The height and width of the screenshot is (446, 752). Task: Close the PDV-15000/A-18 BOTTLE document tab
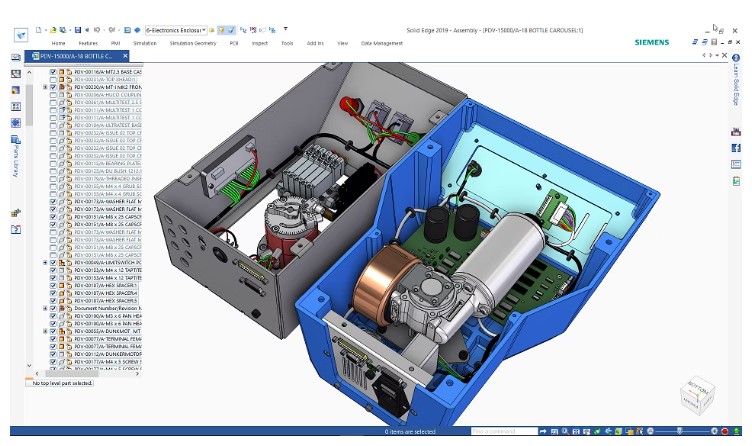(x=125, y=56)
